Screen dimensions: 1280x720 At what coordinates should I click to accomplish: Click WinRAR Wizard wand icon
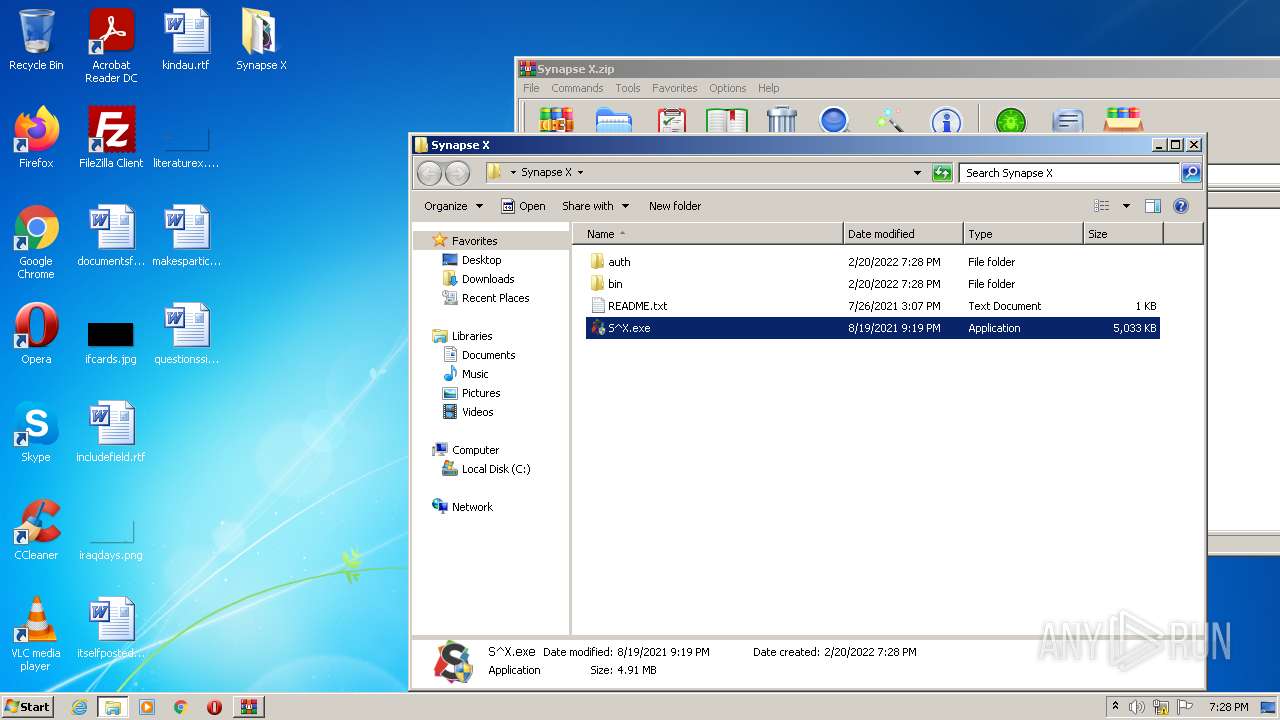889,120
